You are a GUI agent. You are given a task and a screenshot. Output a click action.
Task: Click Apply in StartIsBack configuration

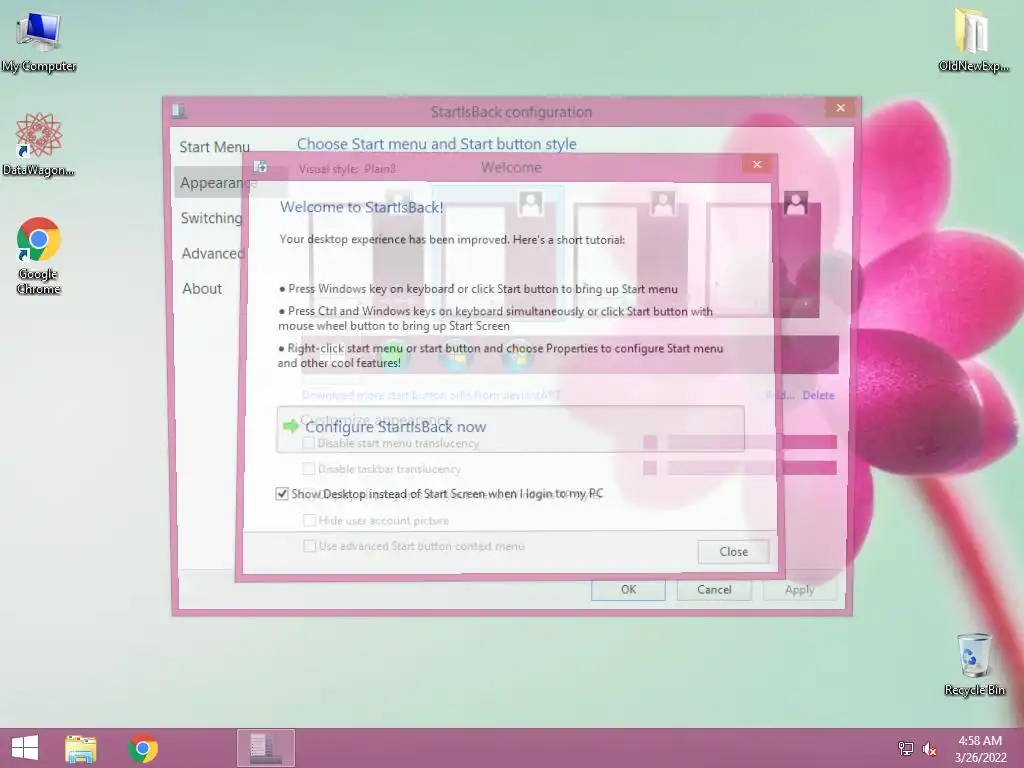click(x=799, y=590)
